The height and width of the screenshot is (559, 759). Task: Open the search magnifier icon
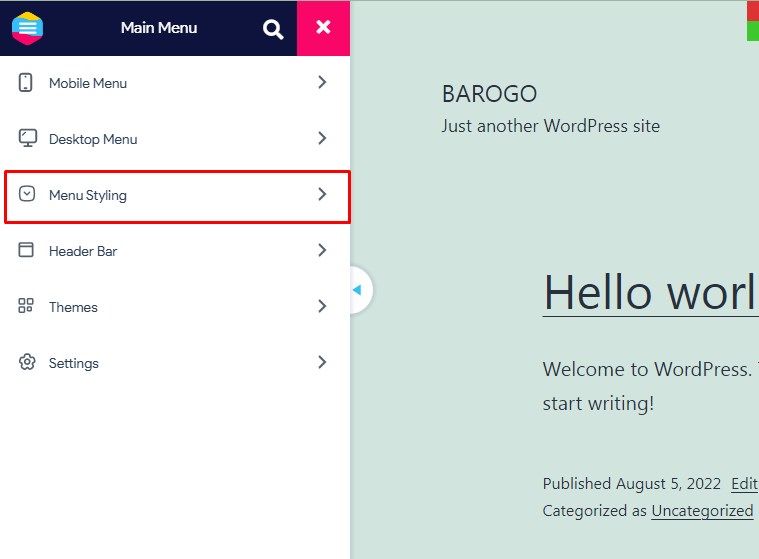(x=273, y=29)
